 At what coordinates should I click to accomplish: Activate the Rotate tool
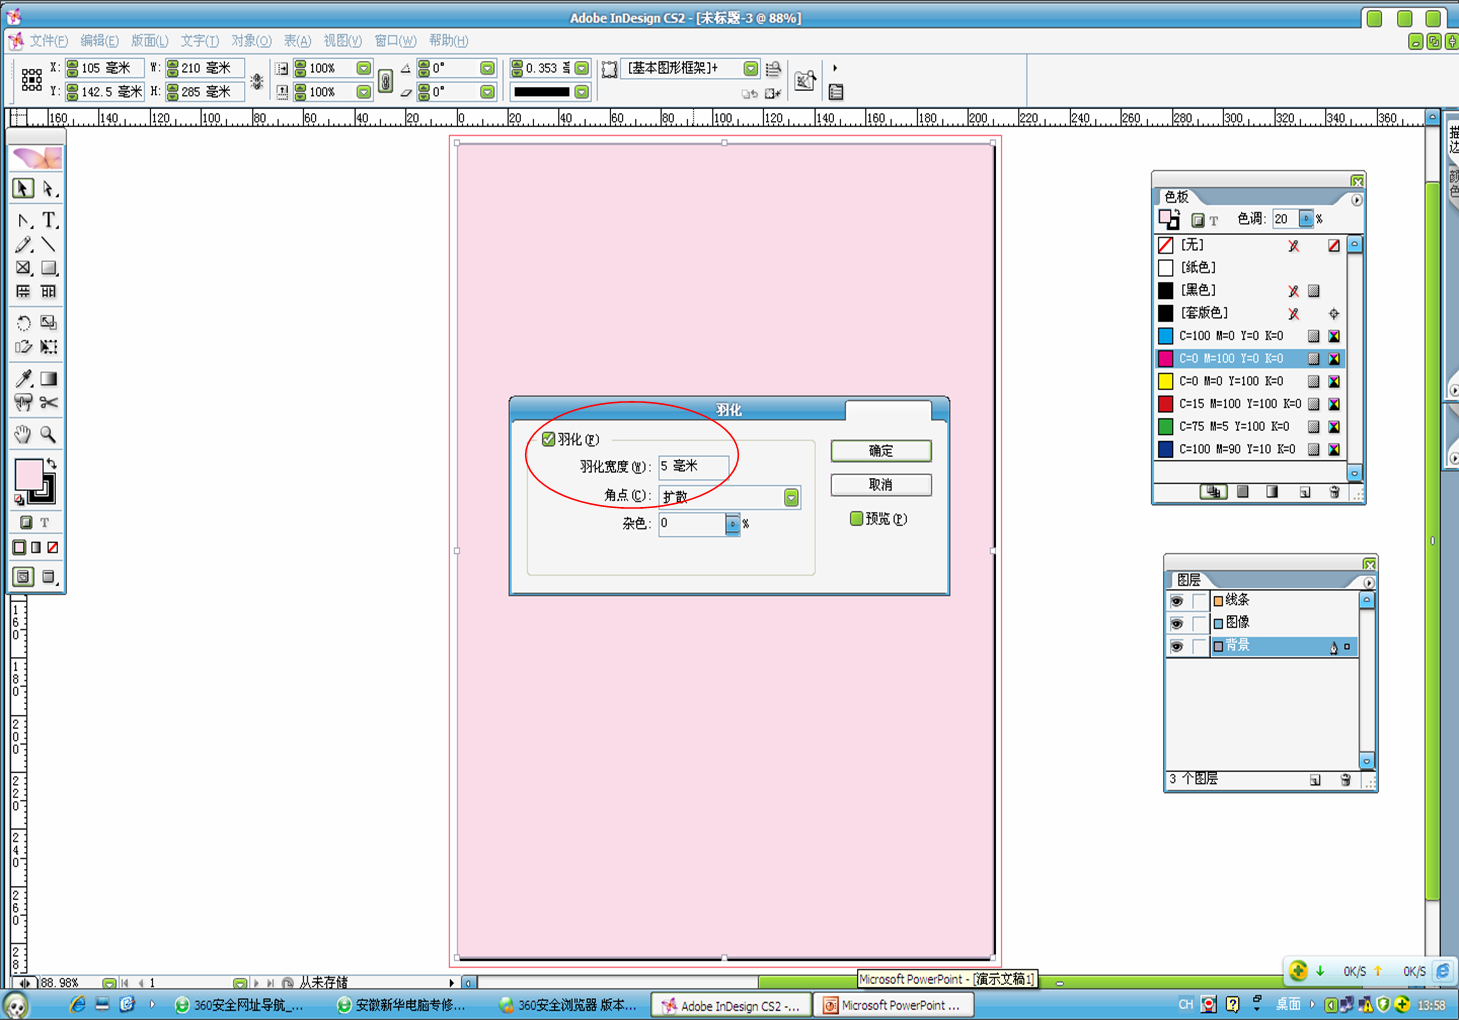point(23,323)
